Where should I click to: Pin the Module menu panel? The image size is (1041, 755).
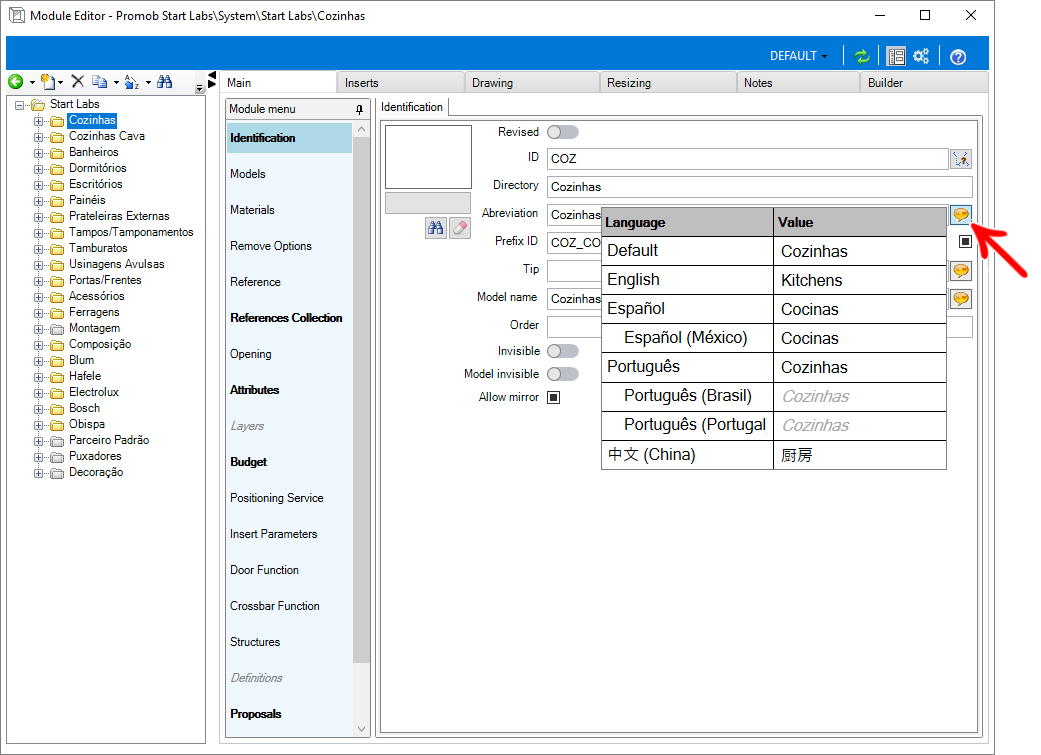click(359, 109)
